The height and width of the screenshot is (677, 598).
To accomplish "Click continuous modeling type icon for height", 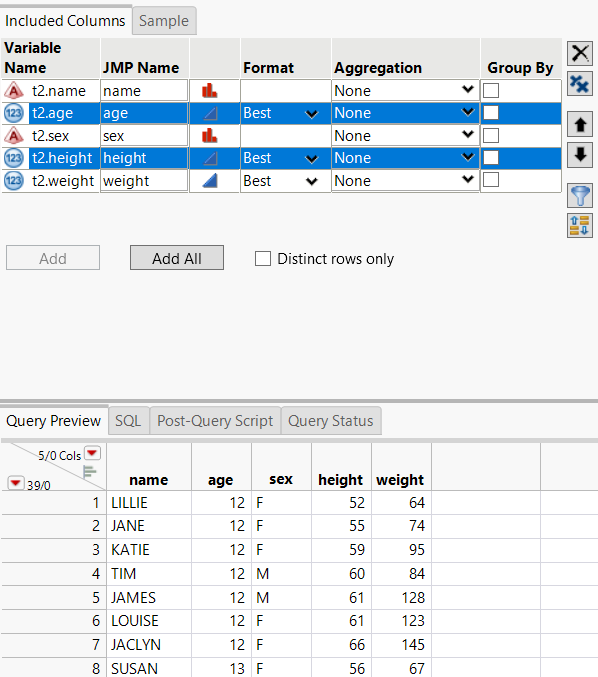I will coord(210,158).
